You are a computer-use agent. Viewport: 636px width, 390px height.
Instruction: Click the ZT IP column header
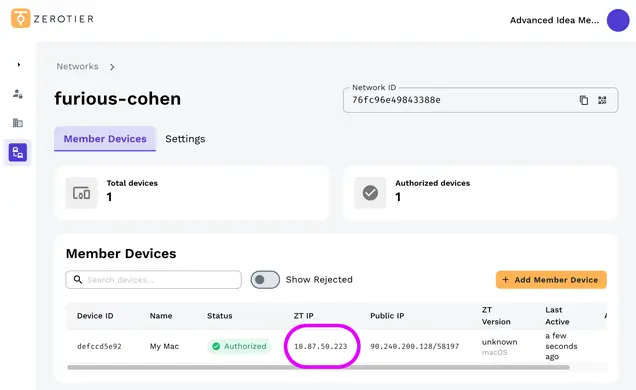pos(304,316)
